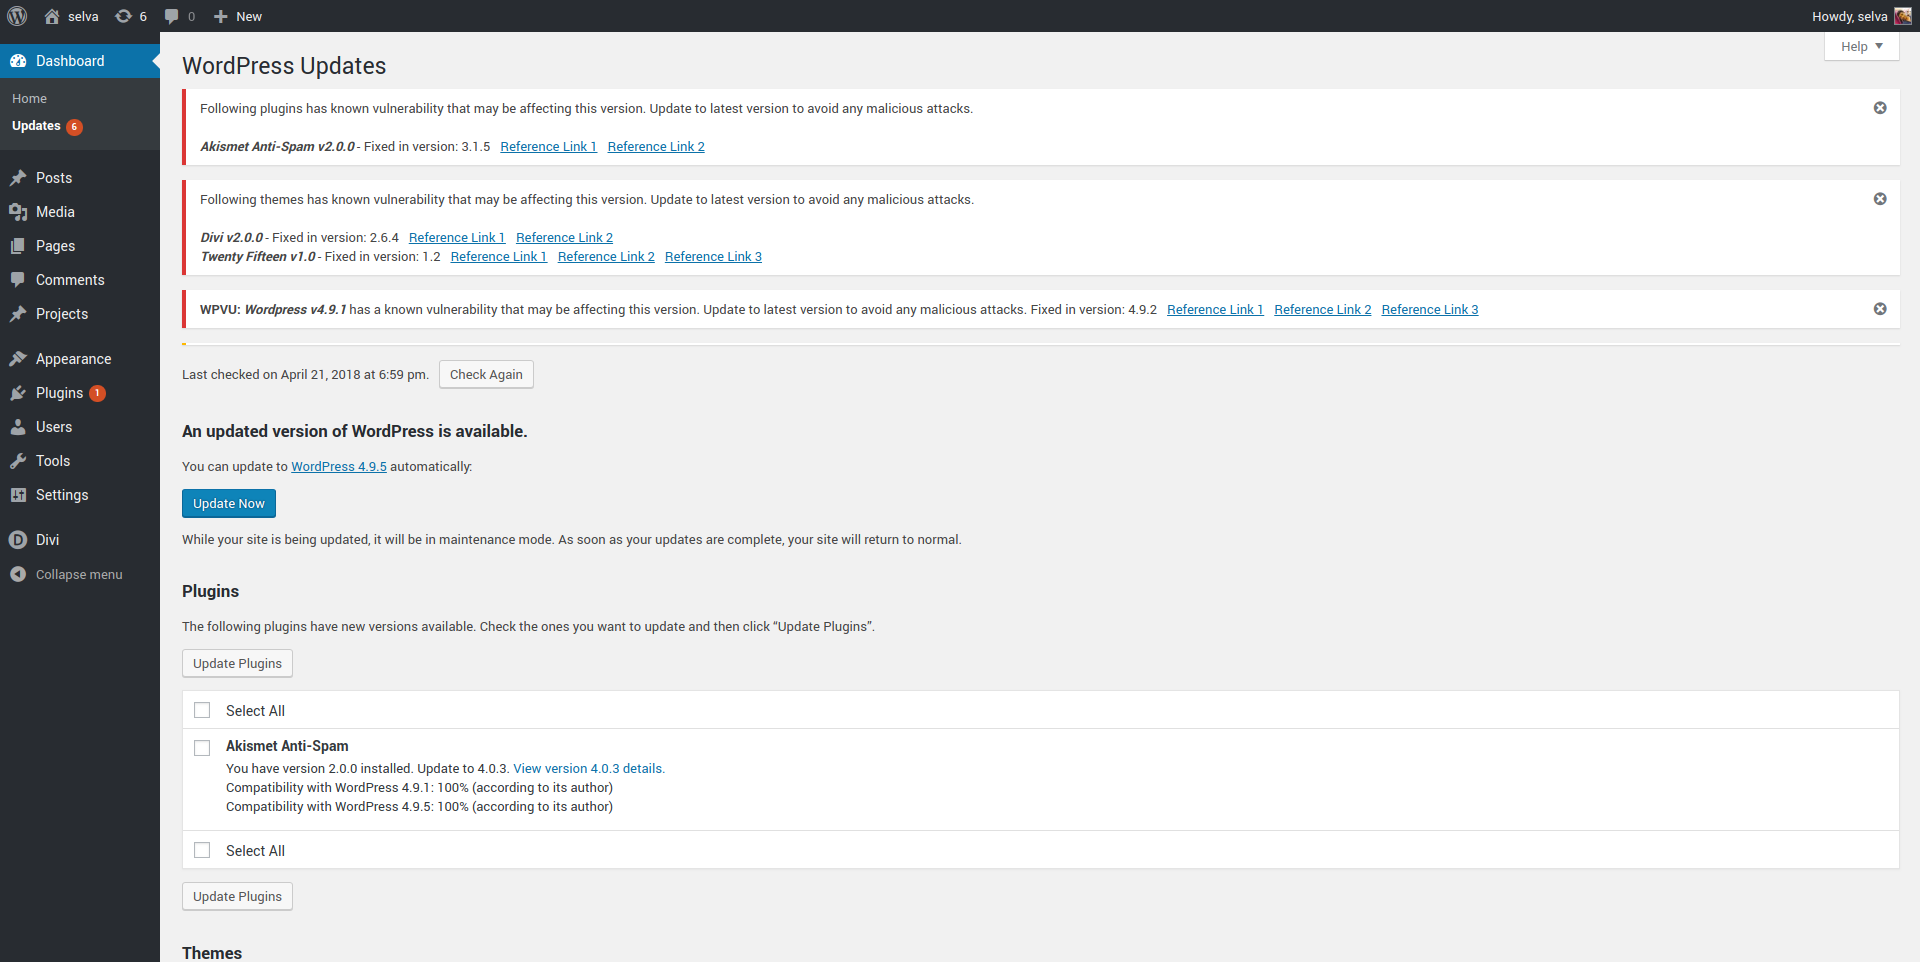Image resolution: width=1920 pixels, height=962 pixels.
Task: Open Akismet Anti-Spam Reference Link 2
Action: point(656,146)
